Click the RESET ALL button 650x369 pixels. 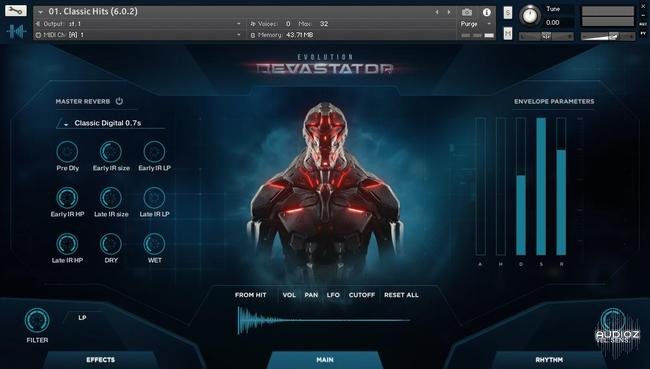coord(401,295)
